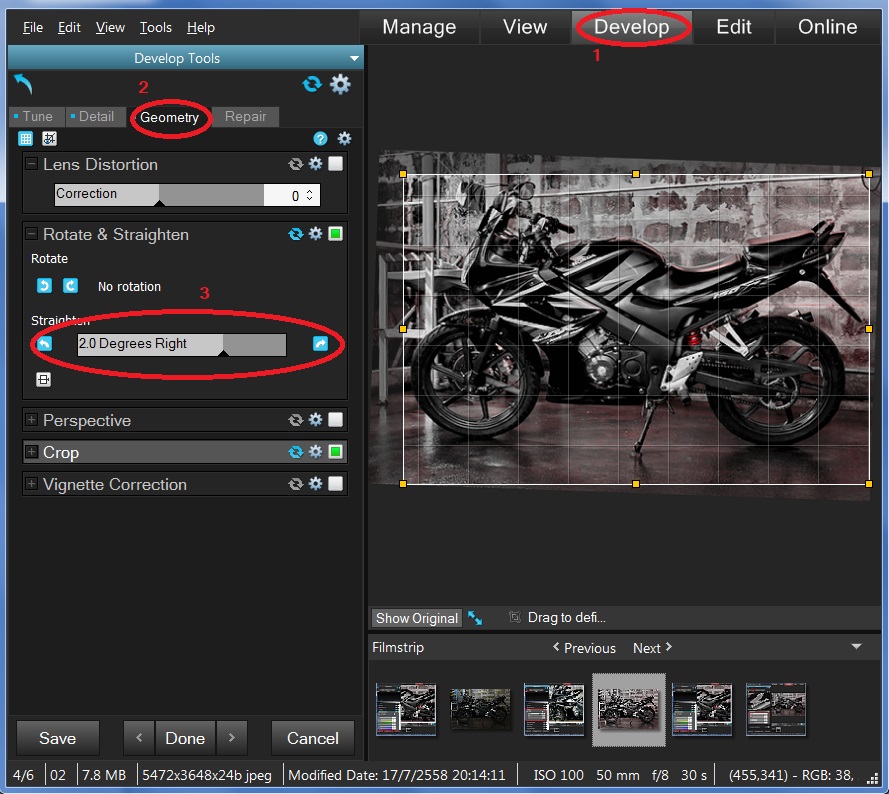889x794 pixels.
Task: Expand the Perspective section
Action: tap(32, 421)
